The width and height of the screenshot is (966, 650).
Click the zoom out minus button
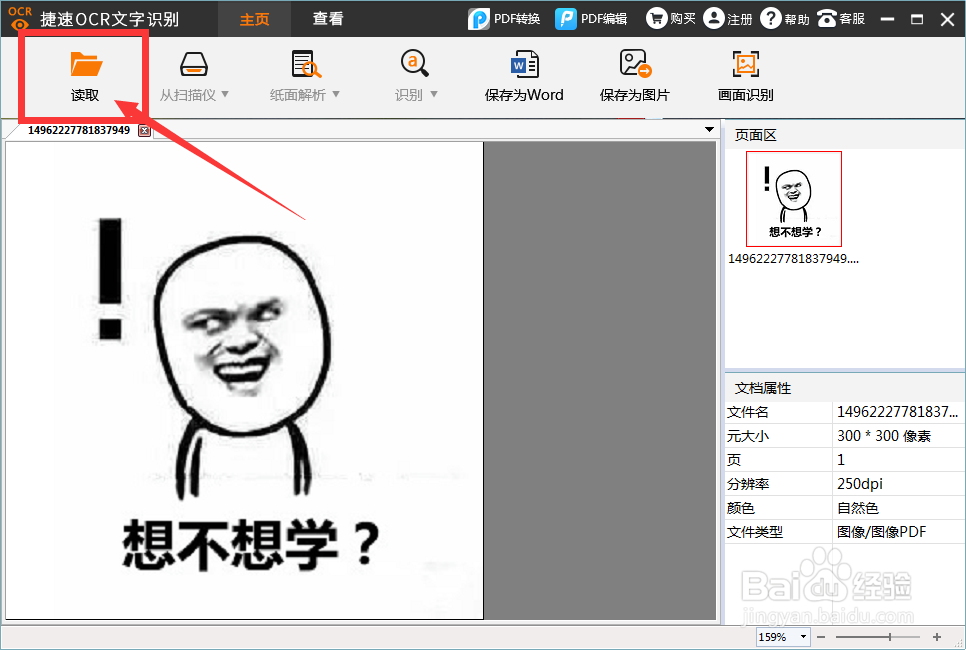[x=821, y=636]
